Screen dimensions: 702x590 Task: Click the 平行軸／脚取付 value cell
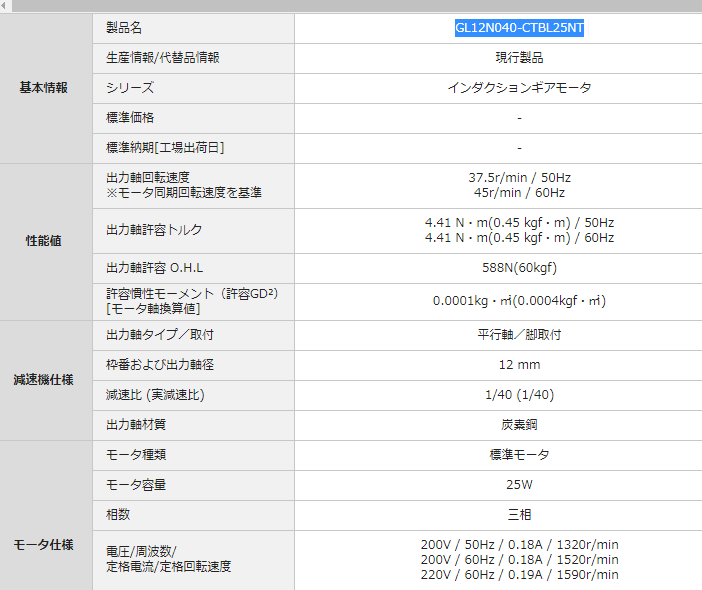519,335
